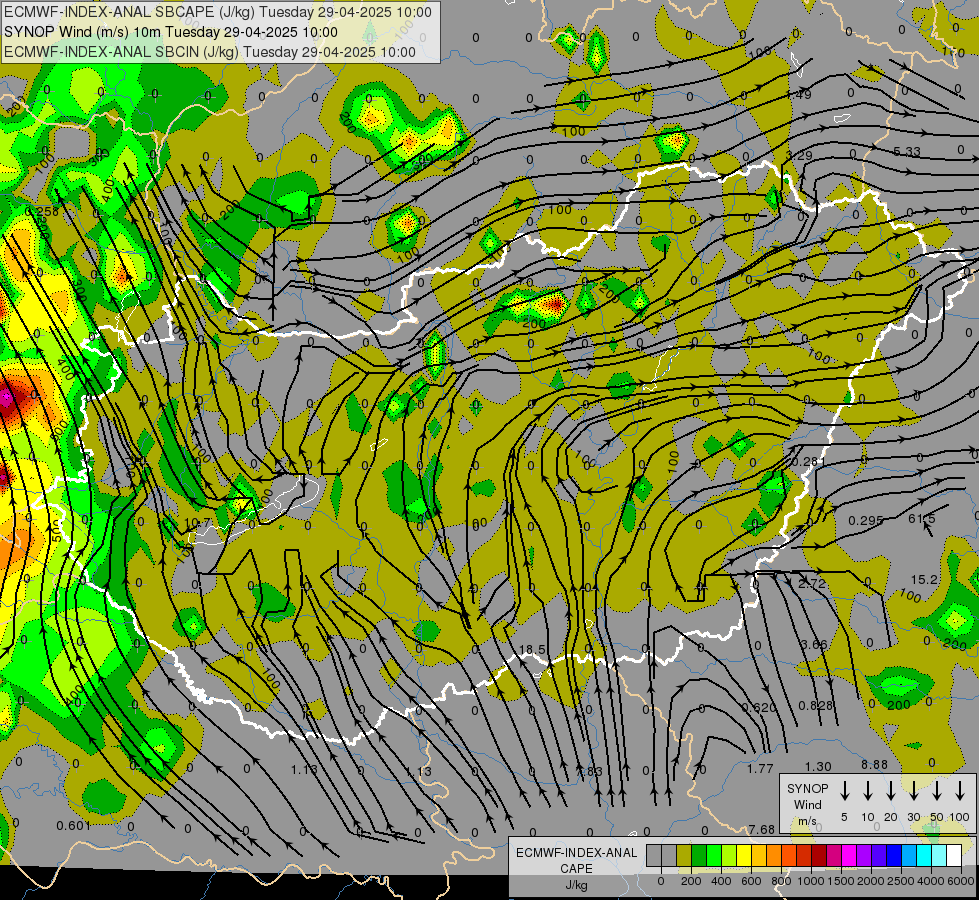The height and width of the screenshot is (900, 979).
Task: Click the '5.33' value on the map
Action: [907, 152]
